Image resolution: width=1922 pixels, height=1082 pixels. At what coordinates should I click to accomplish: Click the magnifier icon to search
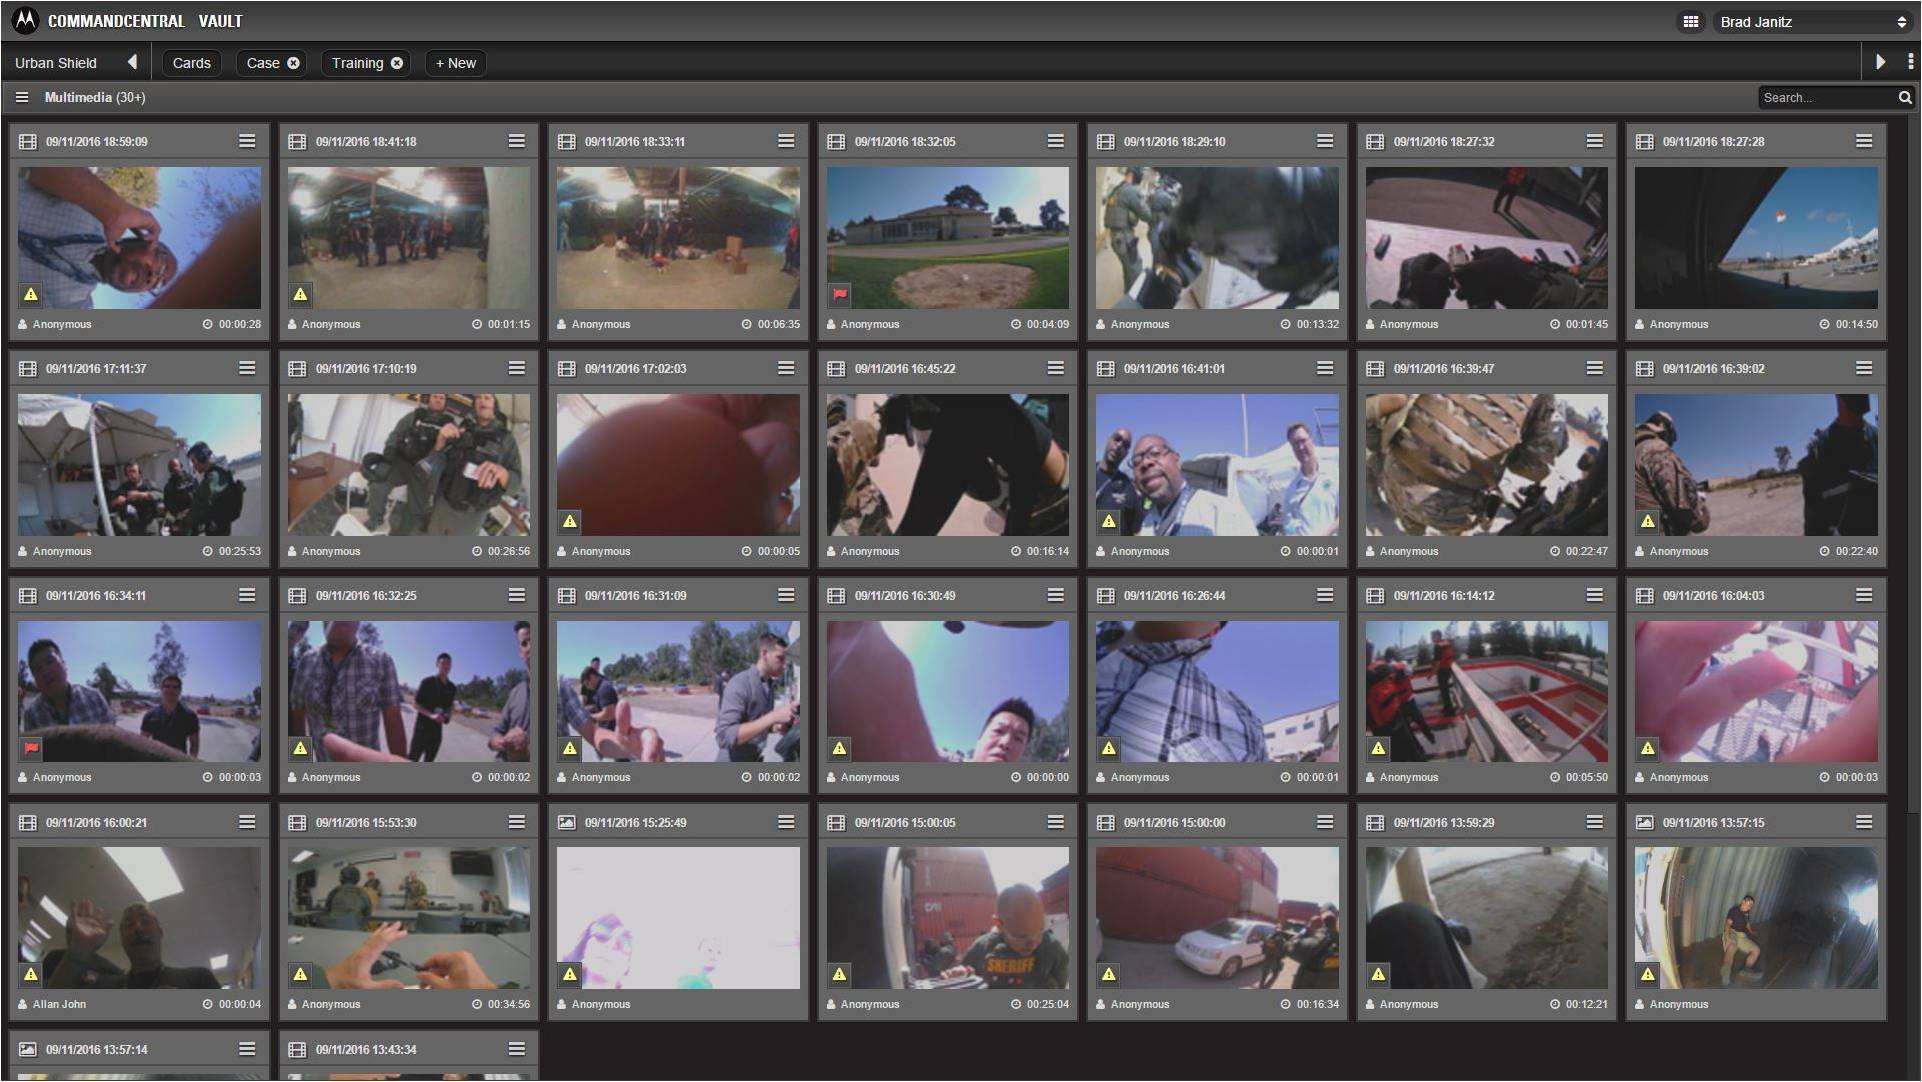[1905, 97]
